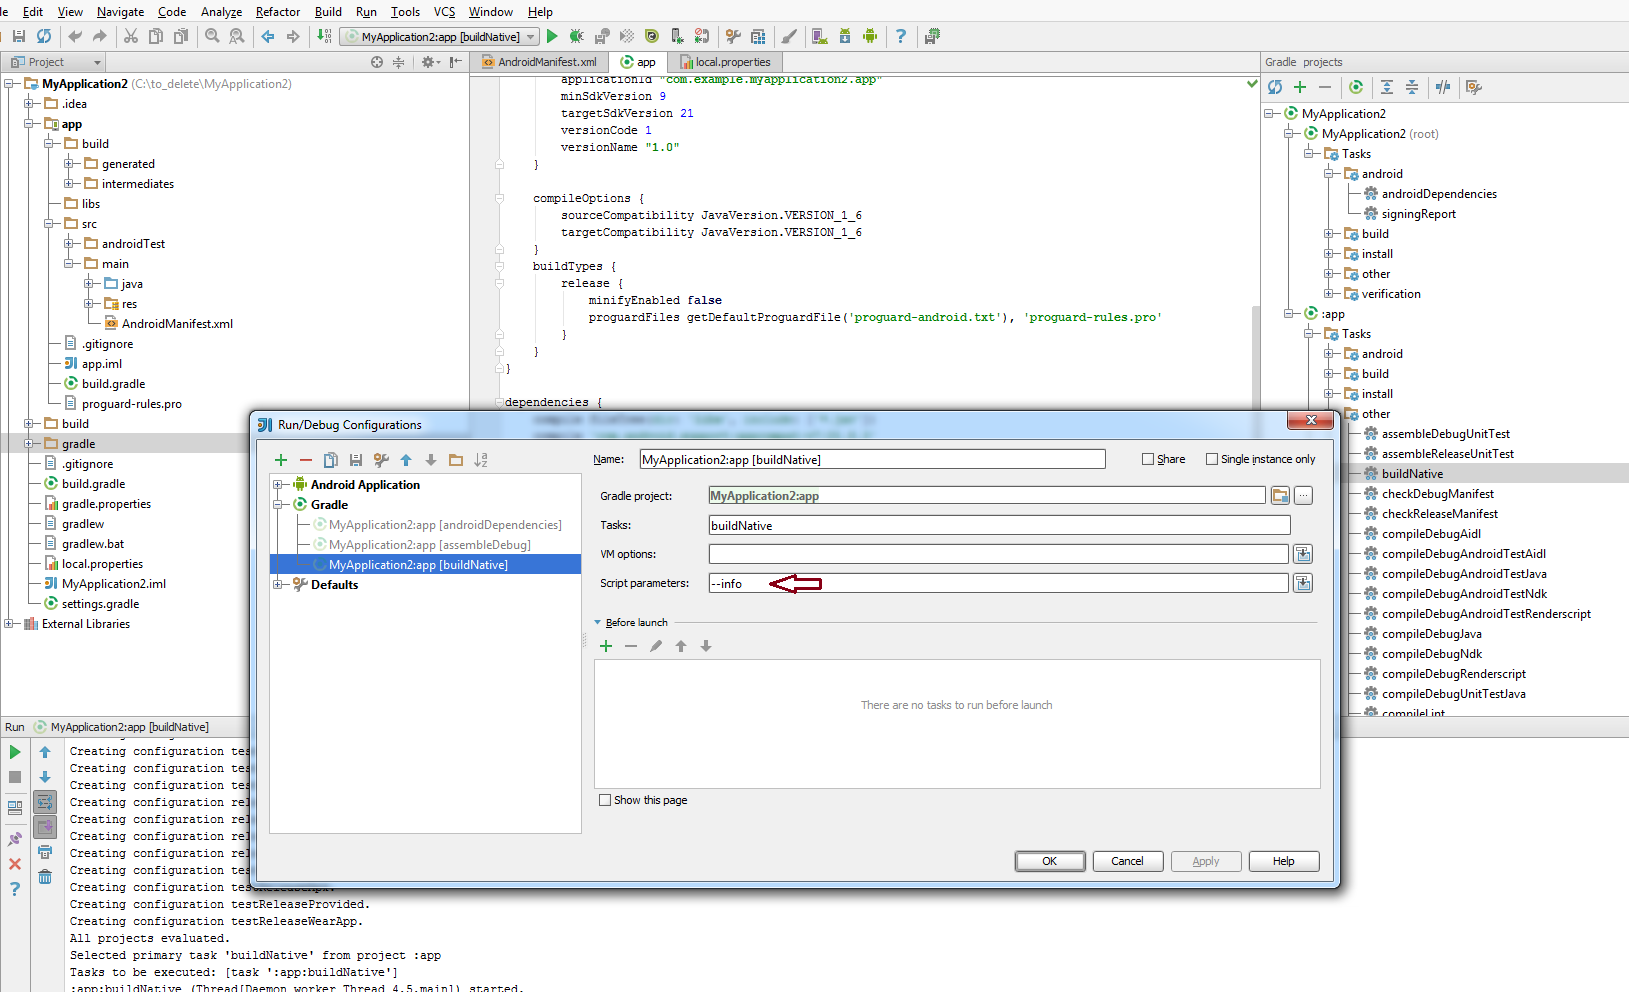Add a before-launch task with plus icon
The image size is (1629, 992).
[x=606, y=646]
